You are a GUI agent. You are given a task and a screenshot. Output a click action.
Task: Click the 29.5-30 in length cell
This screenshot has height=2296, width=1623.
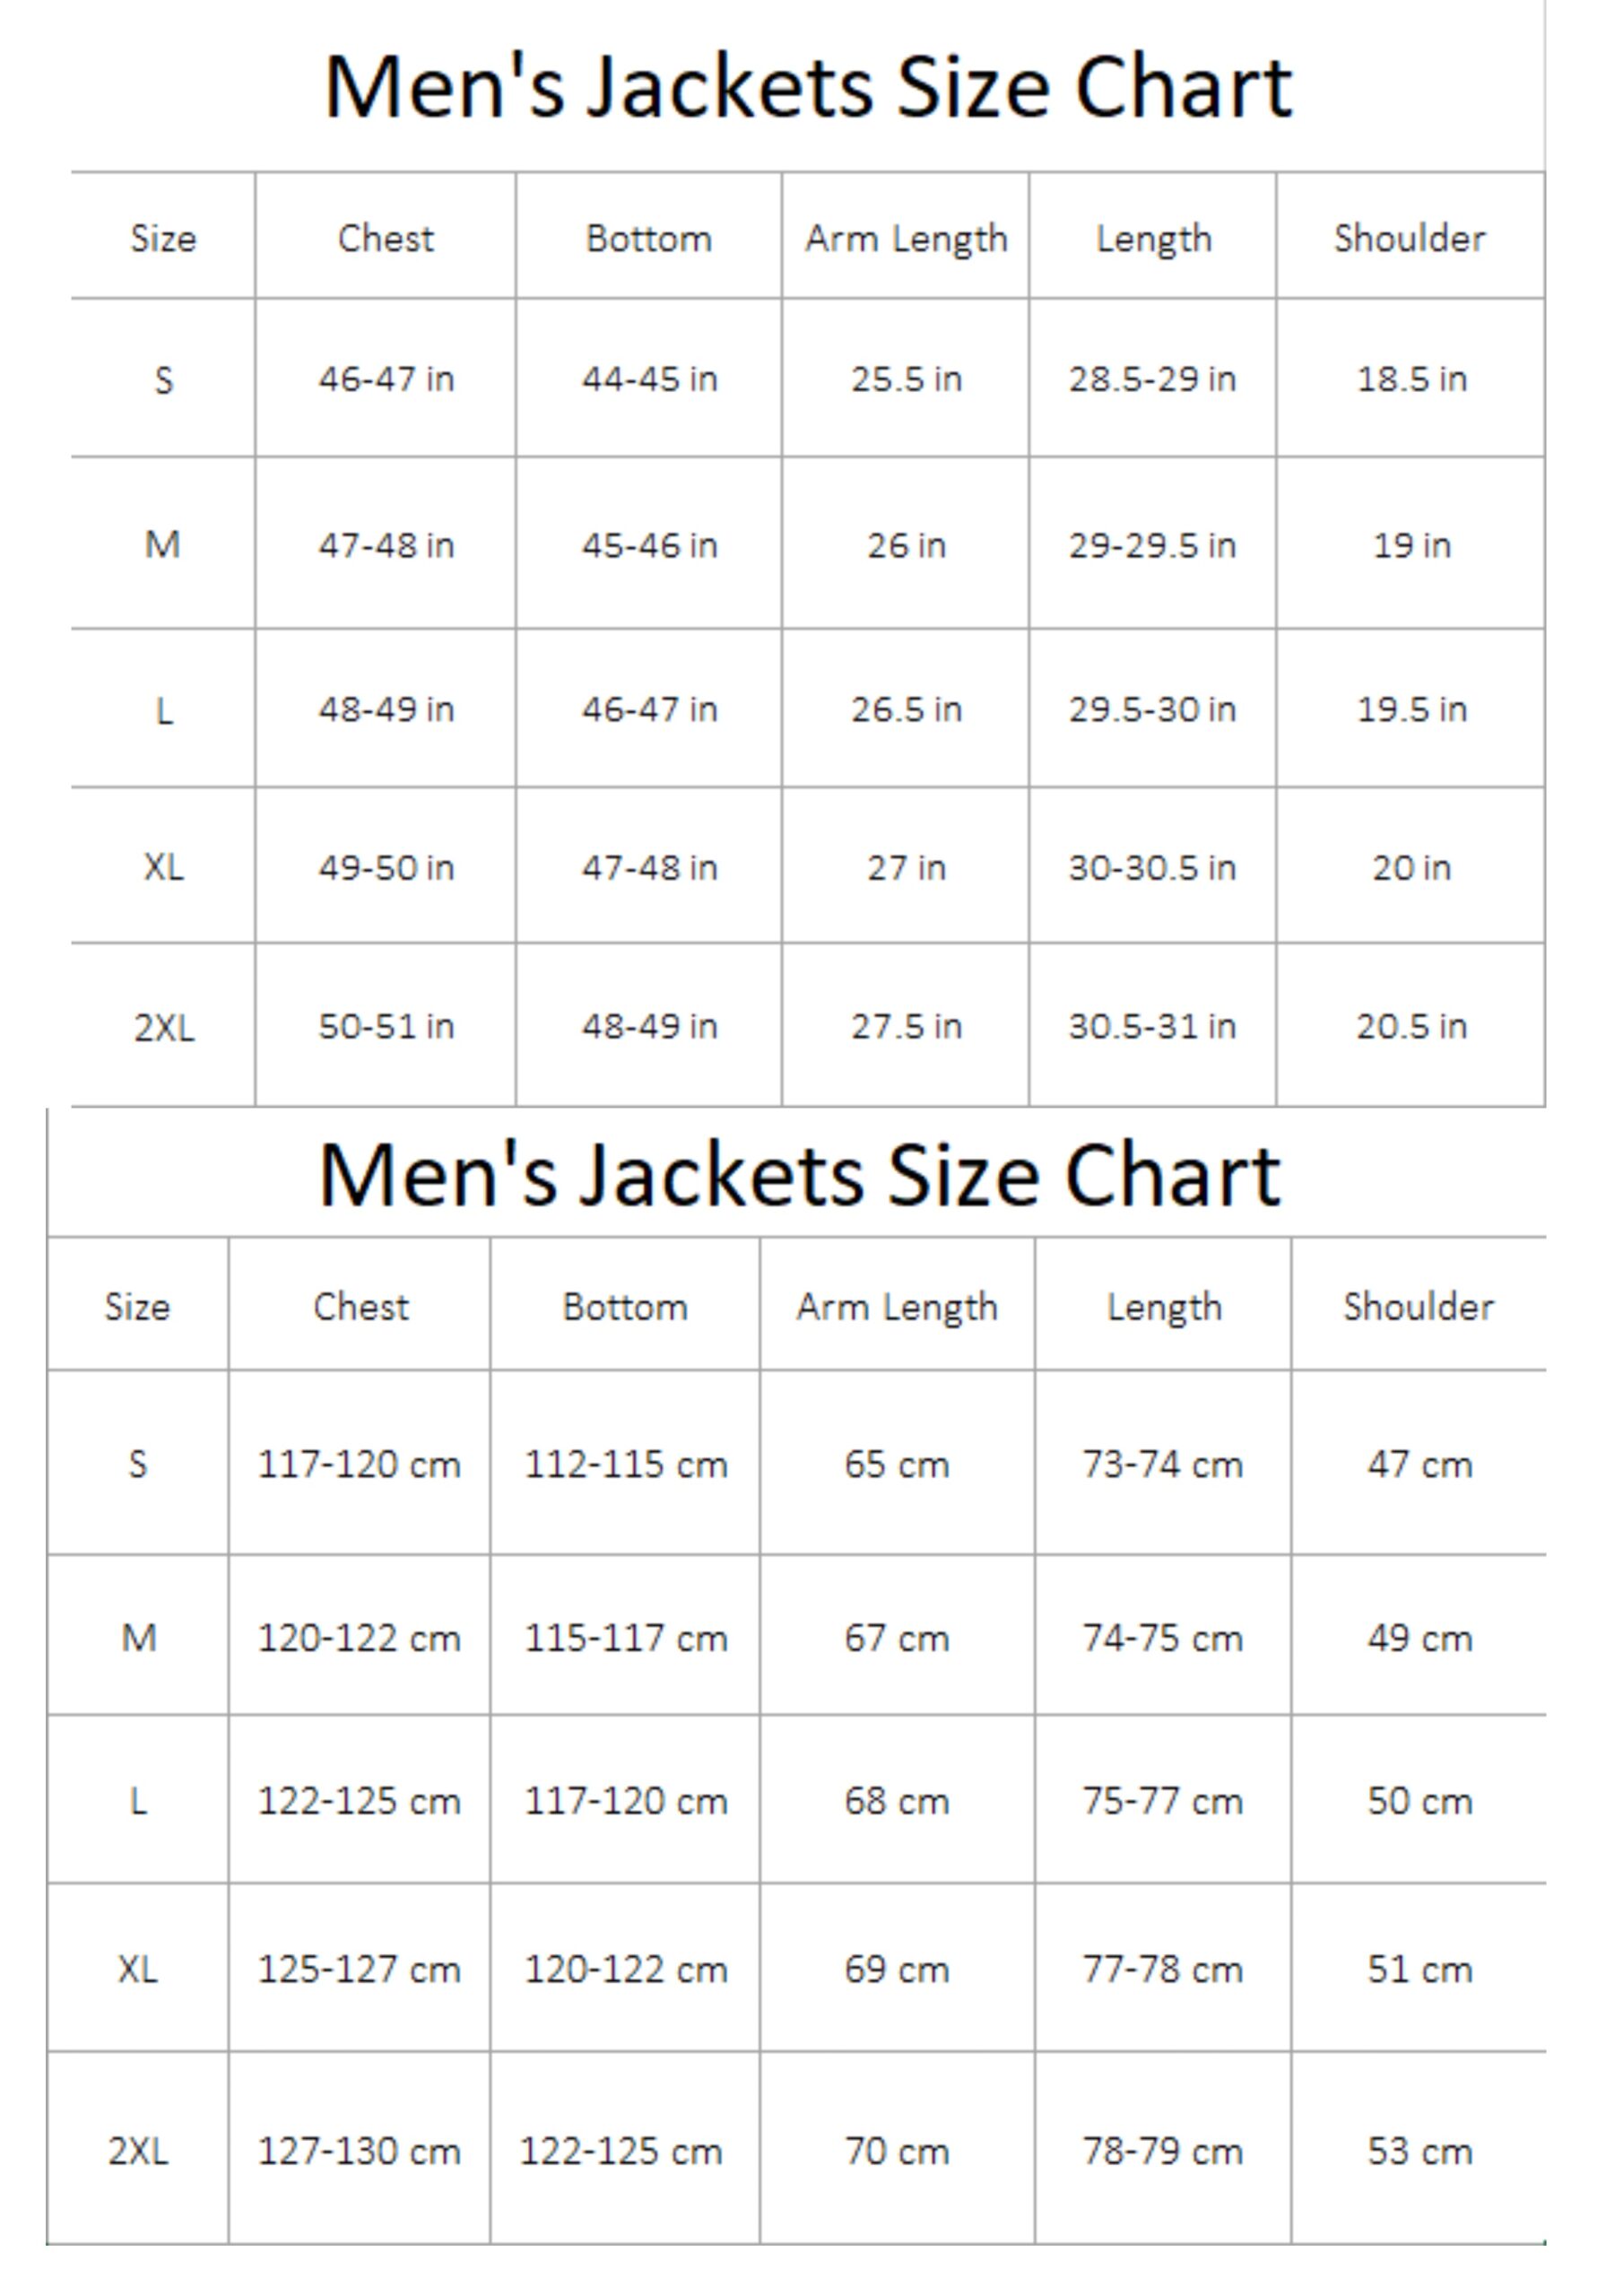[x=1152, y=709]
